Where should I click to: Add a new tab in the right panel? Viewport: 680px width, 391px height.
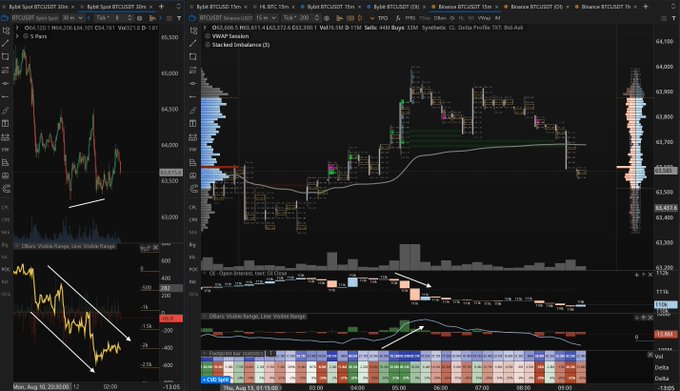pyautogui.click(x=645, y=7)
